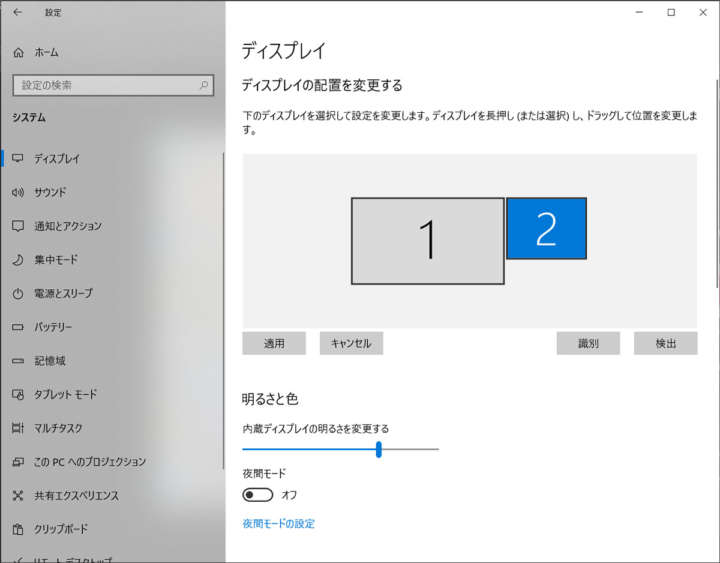The height and width of the screenshot is (563, 720).
Task: Select display 2 blue rectangle
Action: click(546, 228)
